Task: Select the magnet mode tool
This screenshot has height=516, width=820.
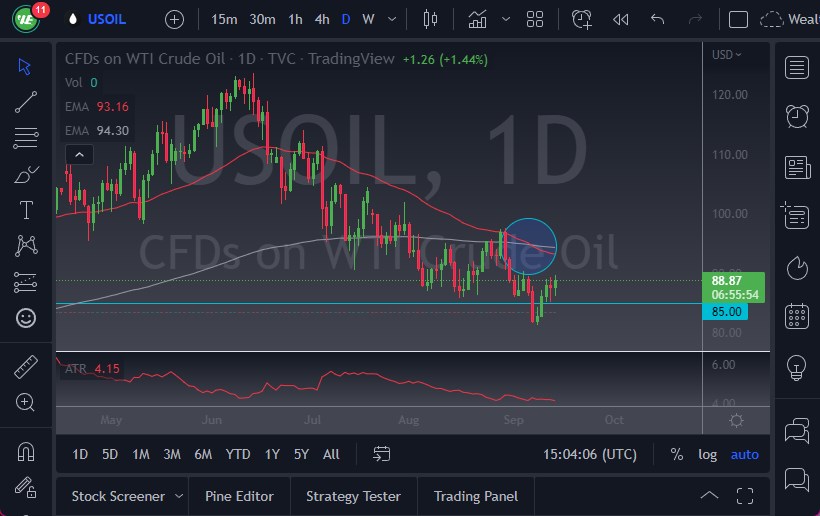Action: click(x=26, y=451)
